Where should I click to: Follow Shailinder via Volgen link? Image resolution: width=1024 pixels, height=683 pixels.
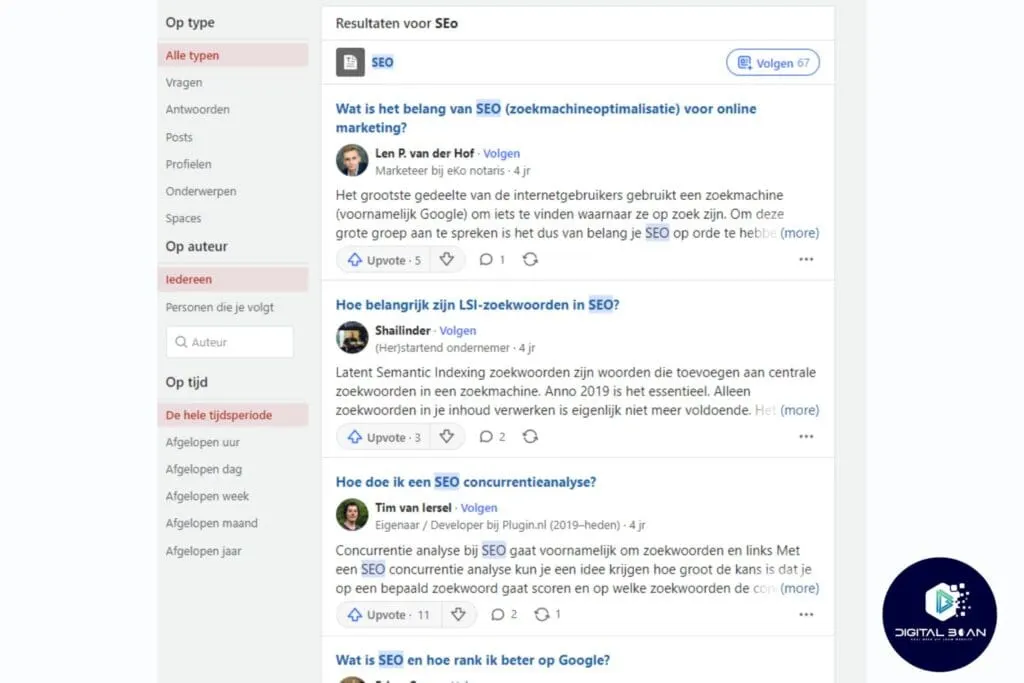[458, 330]
